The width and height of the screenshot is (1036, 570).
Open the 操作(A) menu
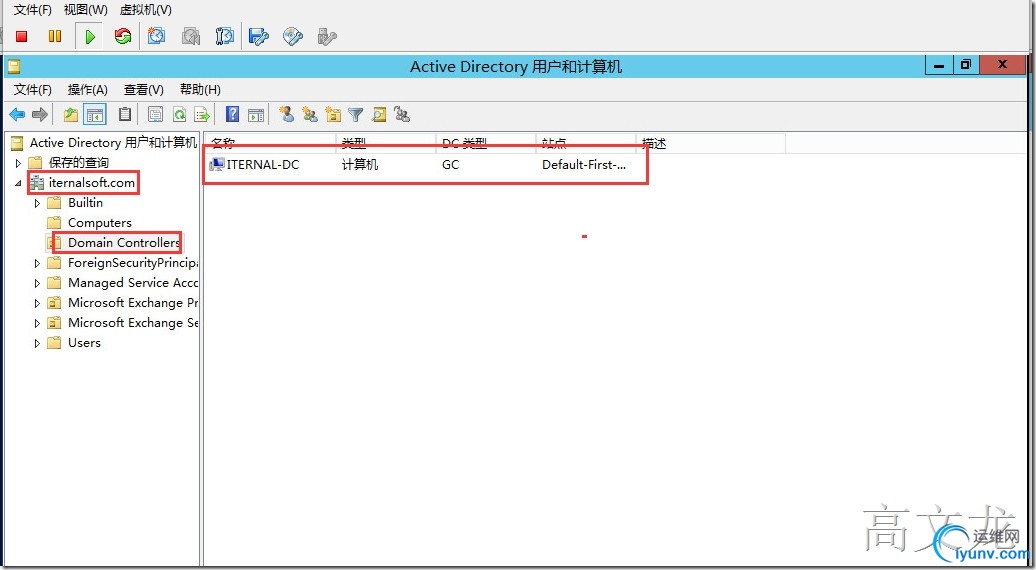(x=87, y=90)
